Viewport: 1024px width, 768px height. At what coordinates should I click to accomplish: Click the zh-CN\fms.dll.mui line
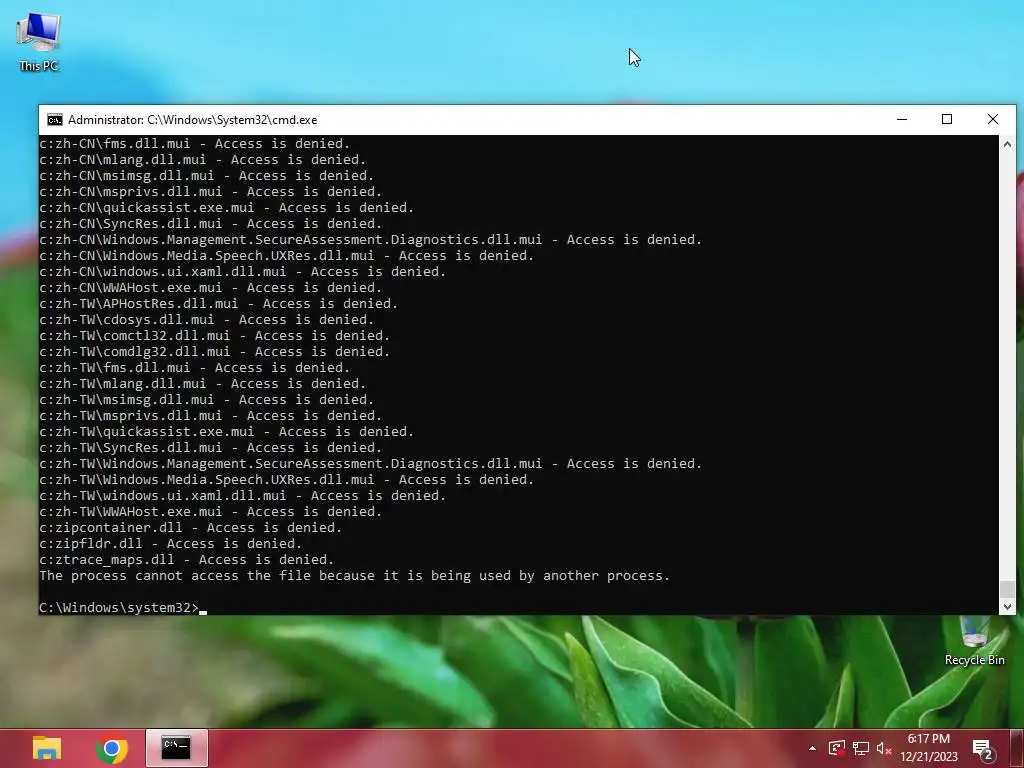[x=195, y=144]
